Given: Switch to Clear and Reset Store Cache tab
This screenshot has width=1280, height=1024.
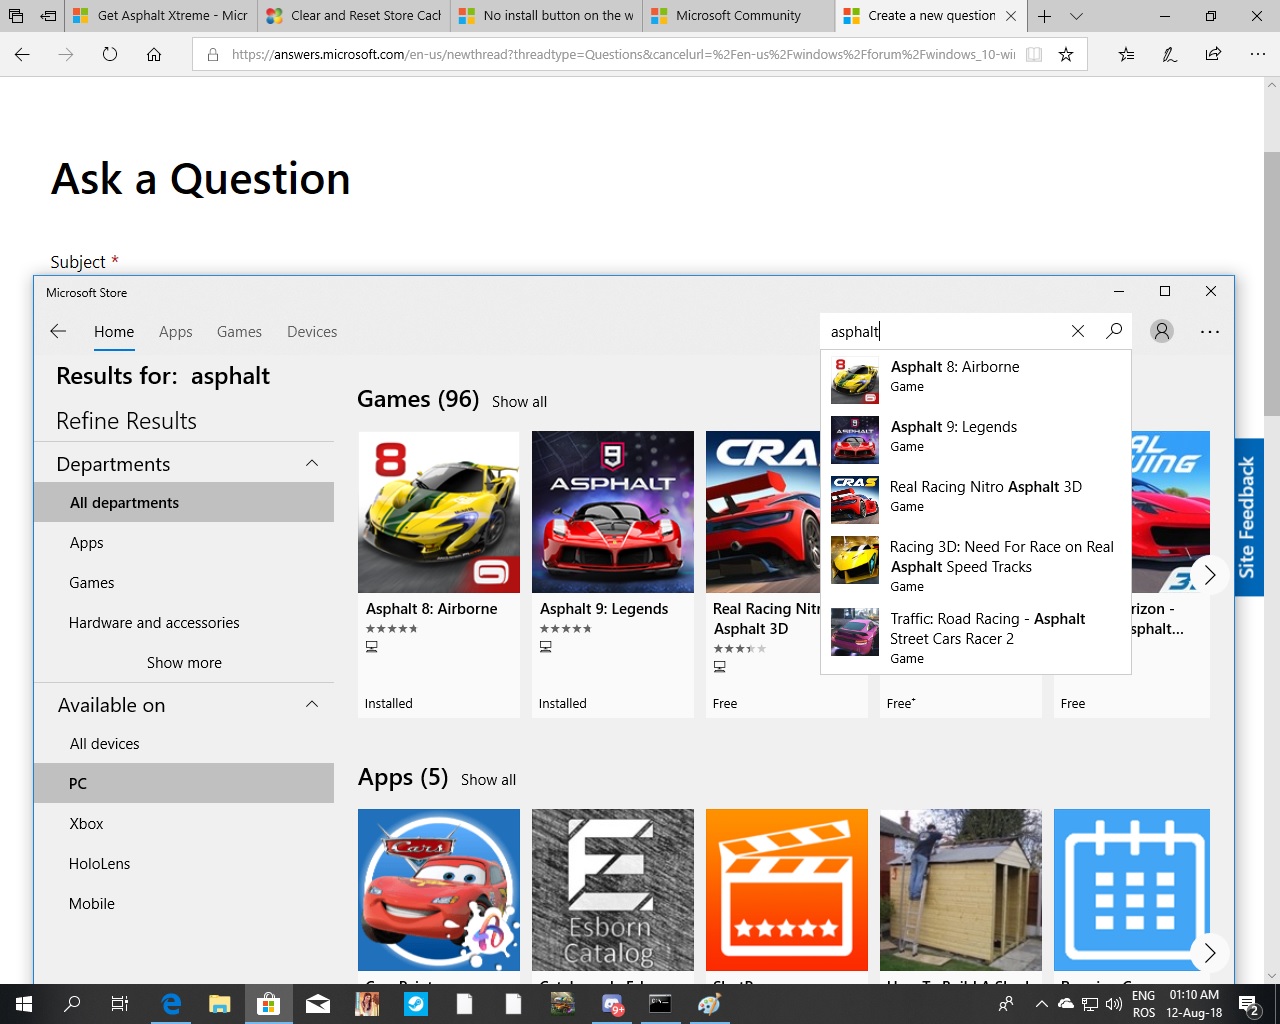Looking at the screenshot, I should tap(354, 16).
